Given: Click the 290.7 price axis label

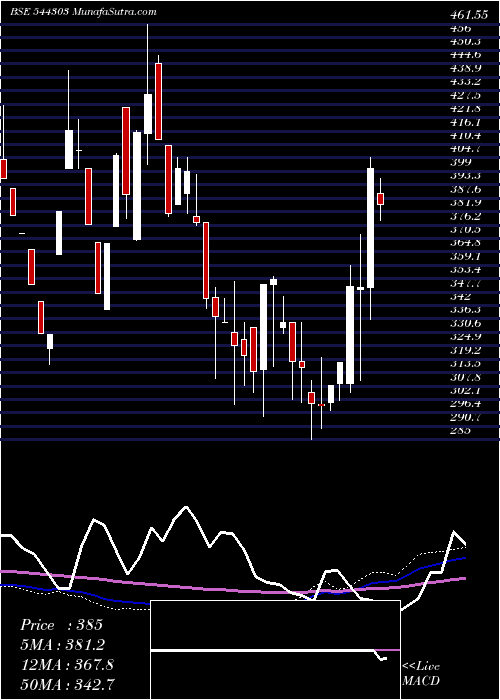Looking at the screenshot, I should point(466,417).
